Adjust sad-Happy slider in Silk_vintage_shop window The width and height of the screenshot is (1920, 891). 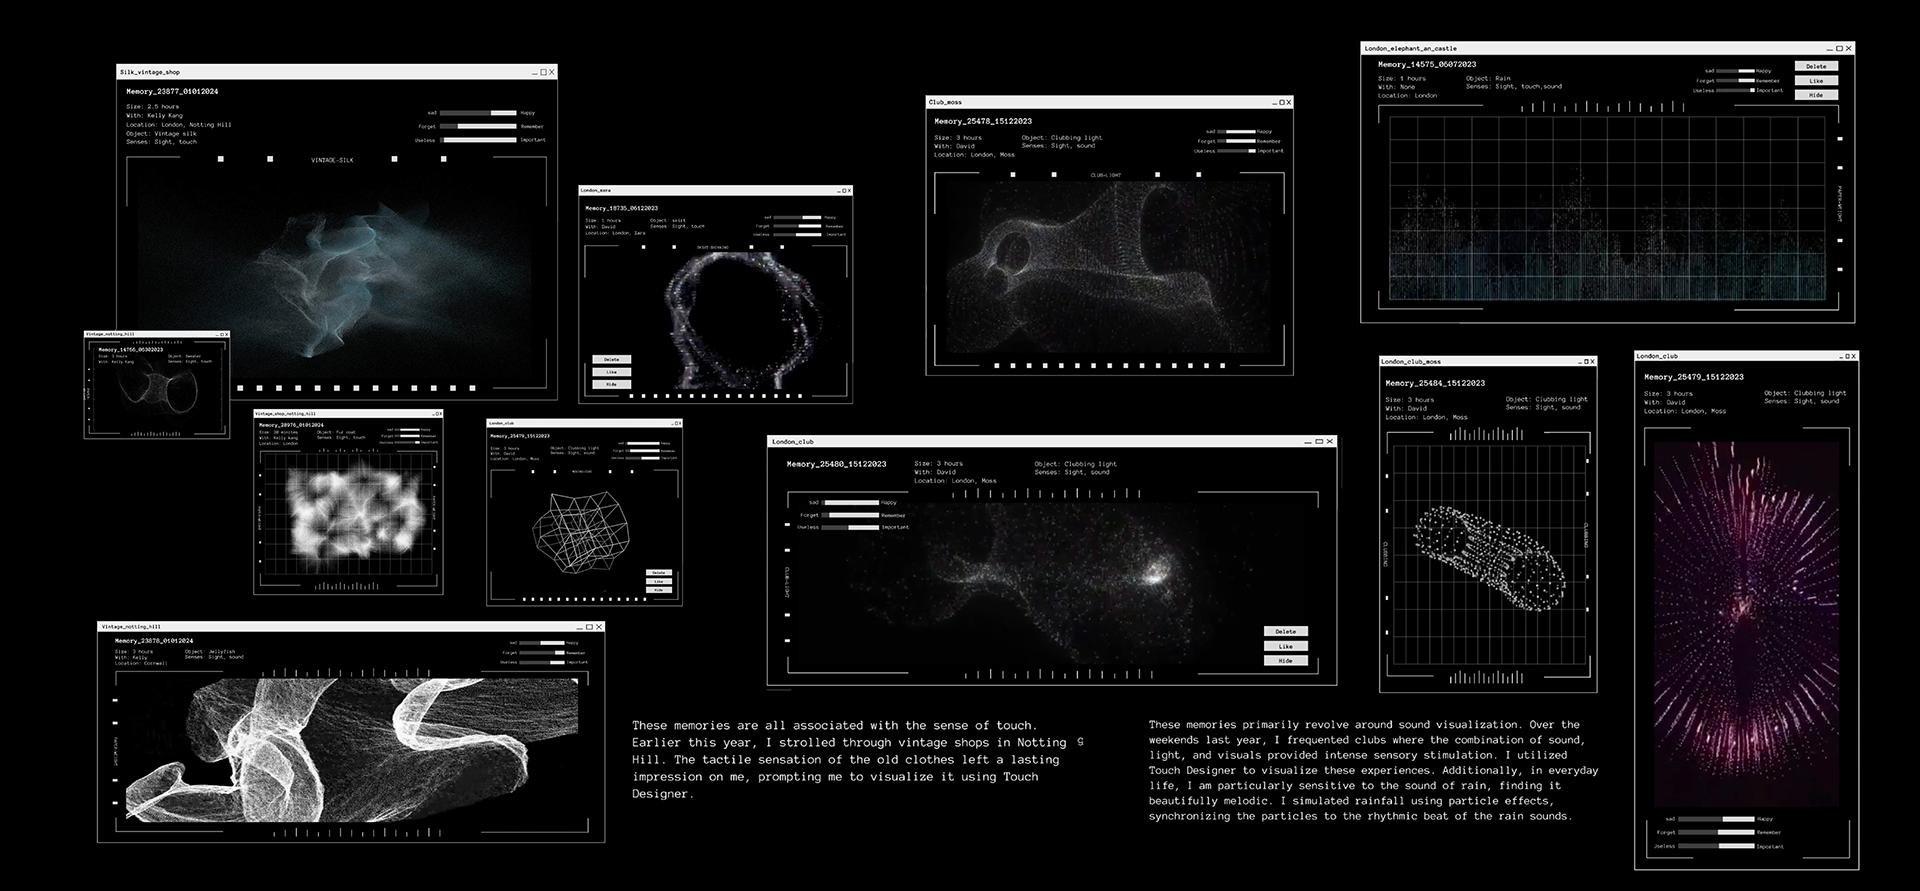(478, 113)
